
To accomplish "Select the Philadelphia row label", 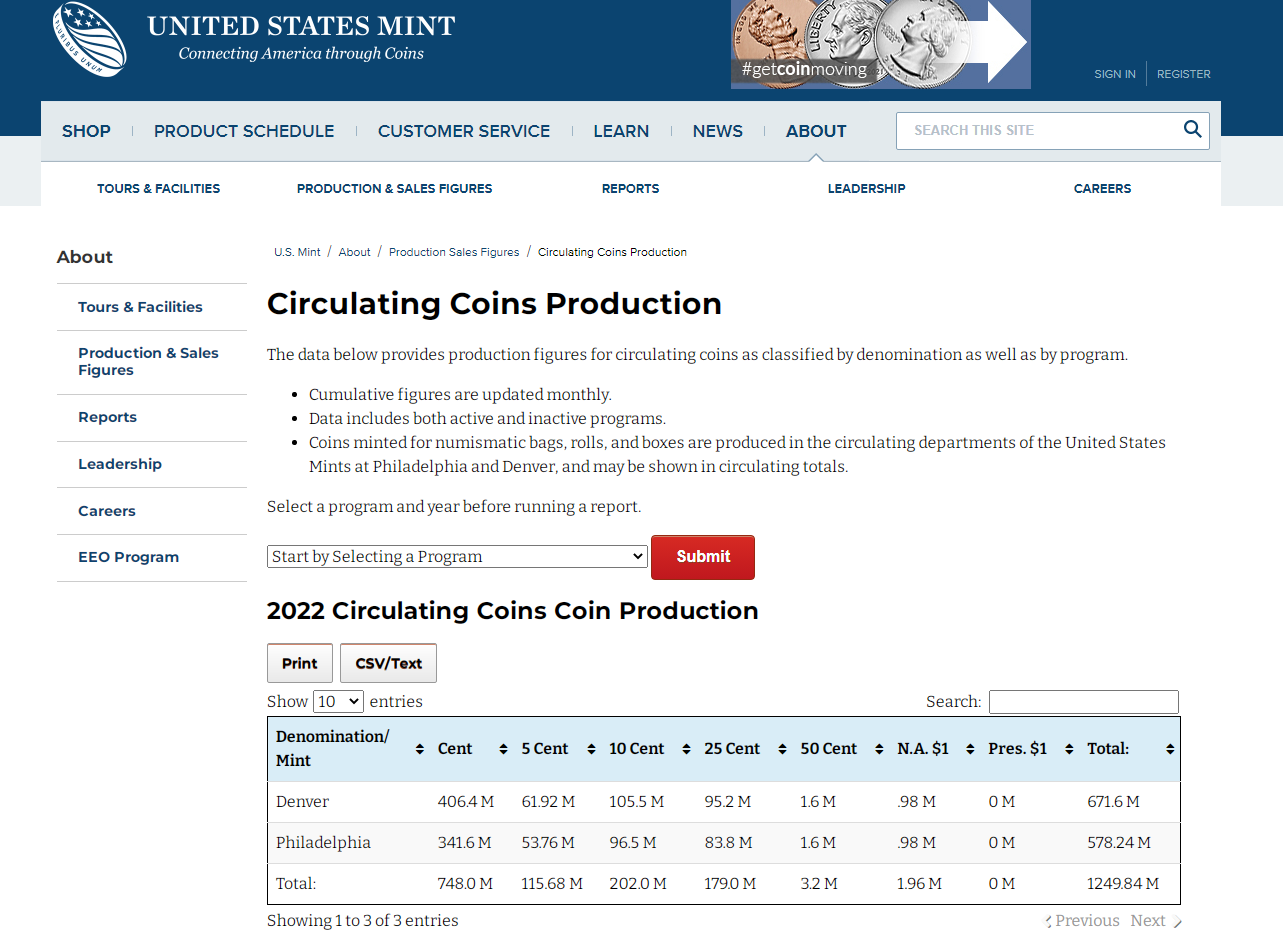I will point(323,843).
